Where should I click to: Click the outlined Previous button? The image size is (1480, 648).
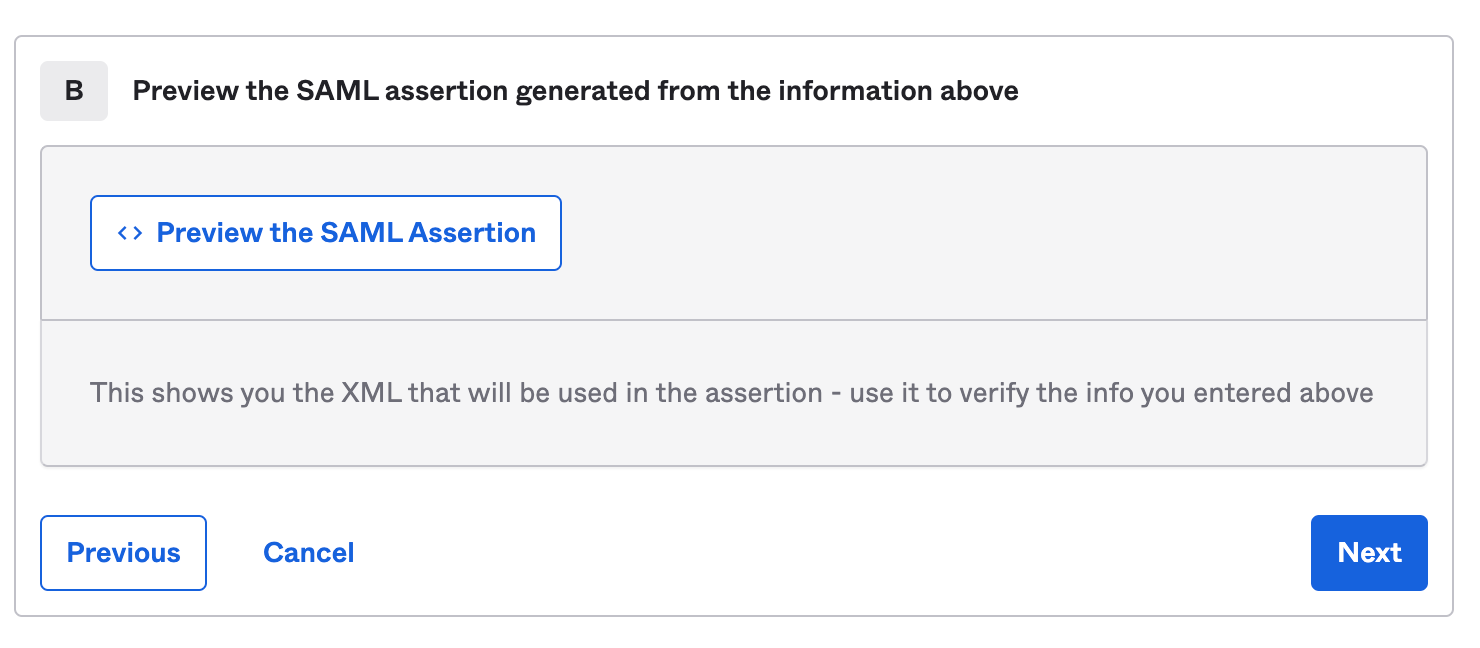123,553
